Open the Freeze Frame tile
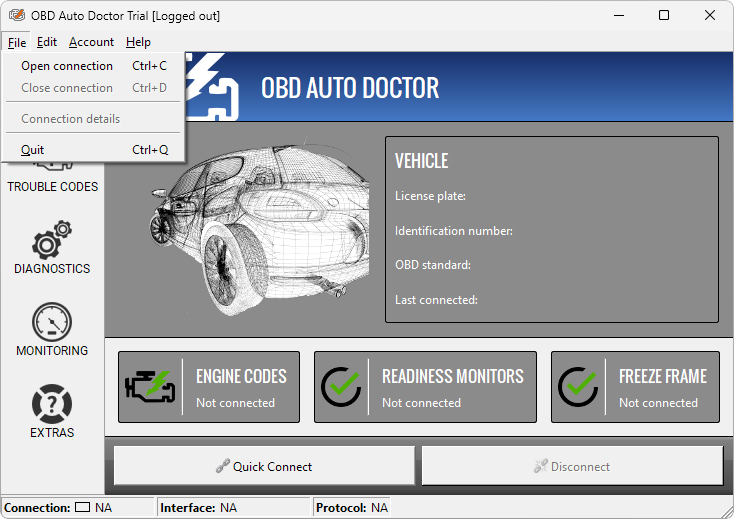 click(635, 387)
